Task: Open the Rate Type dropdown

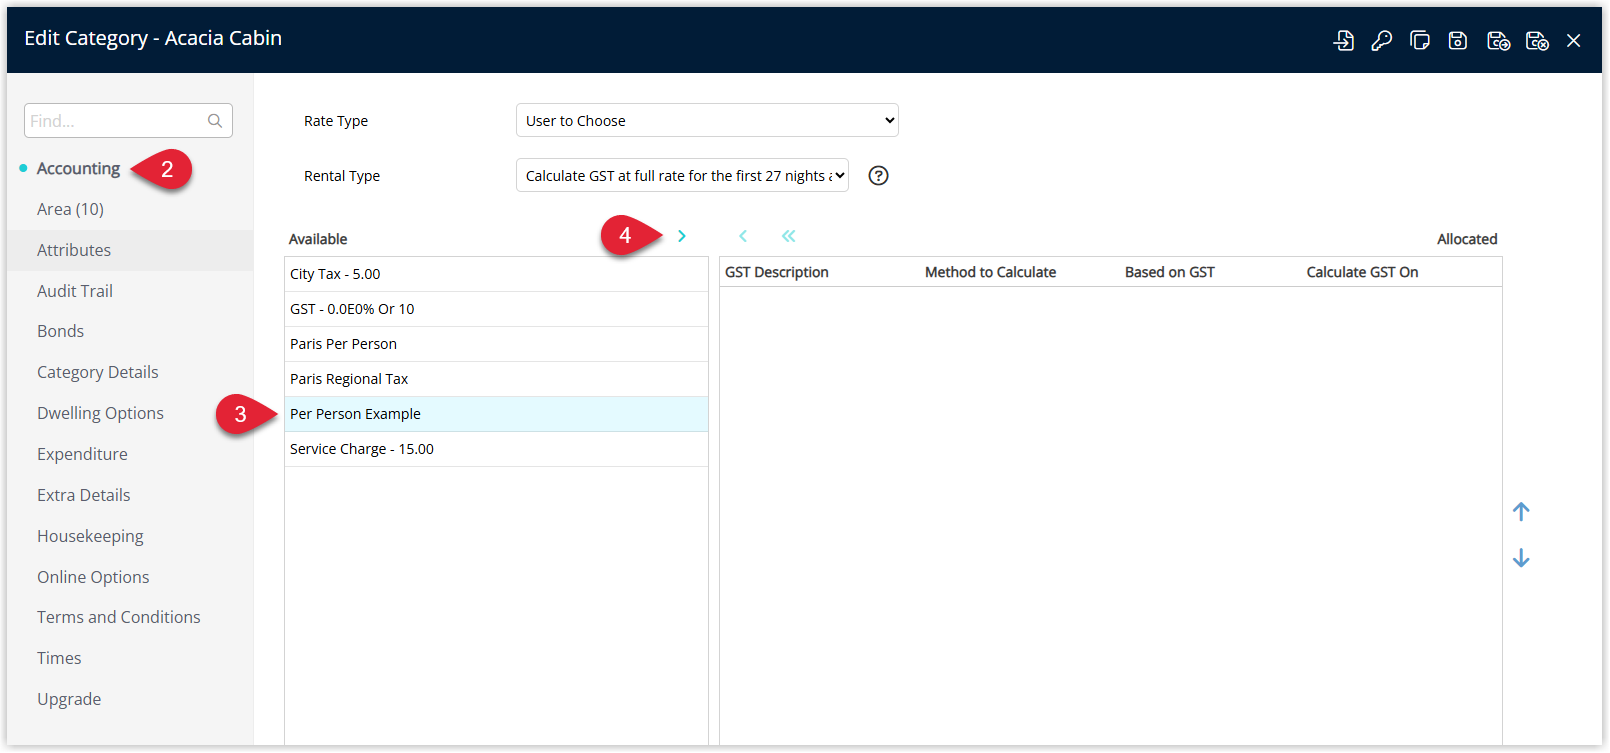Action: [707, 120]
